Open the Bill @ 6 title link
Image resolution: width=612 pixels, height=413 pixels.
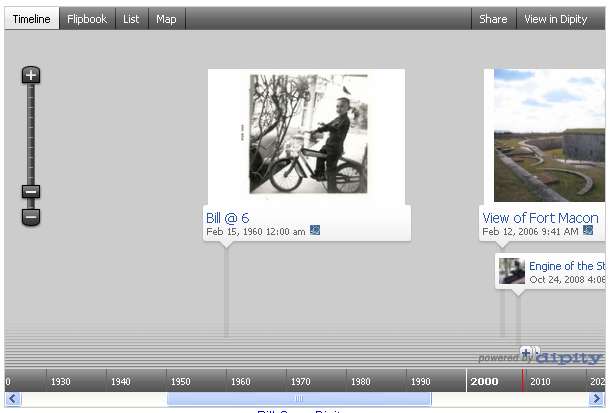coord(227,218)
